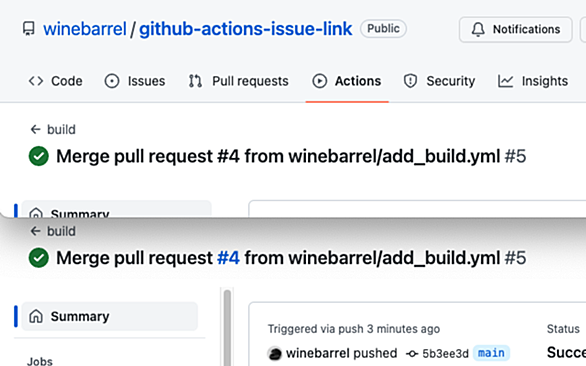Click the sidebar vertical scrollbar
The image size is (586, 366).
pyautogui.click(x=227, y=327)
